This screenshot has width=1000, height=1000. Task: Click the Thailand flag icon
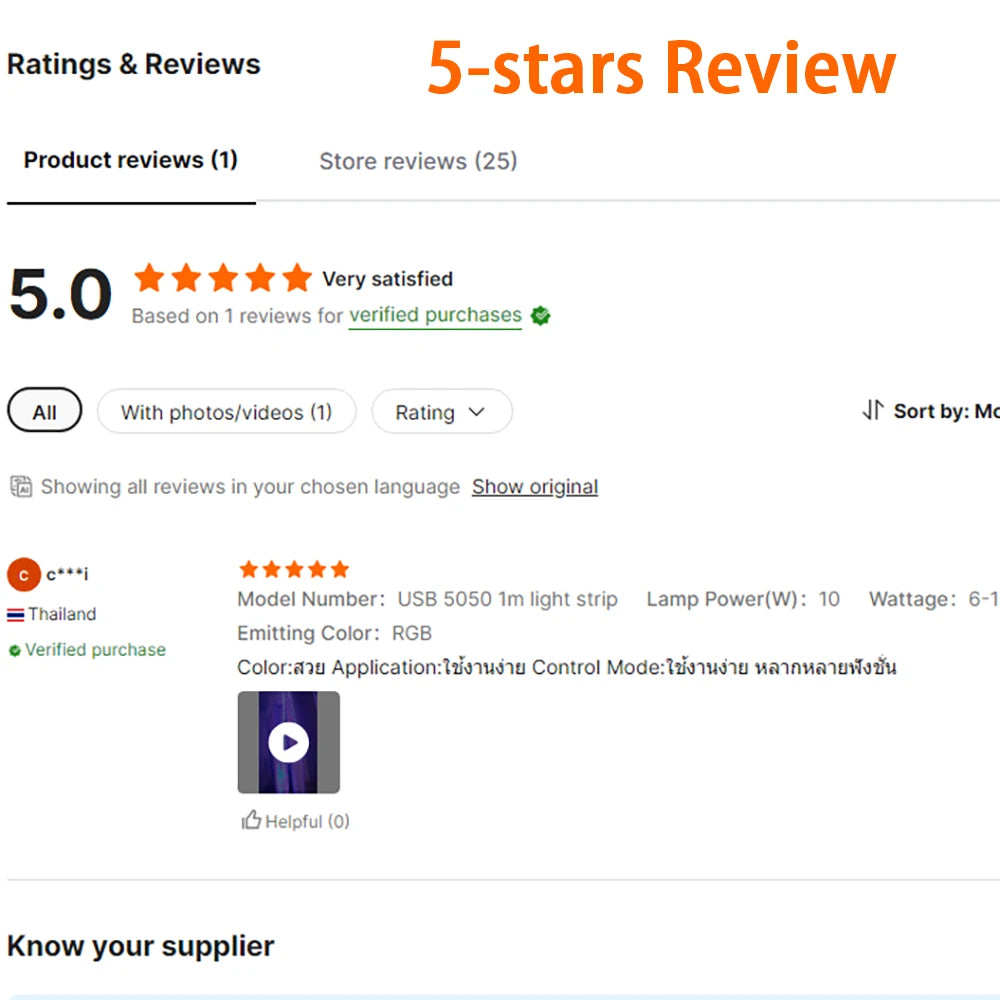coord(16,615)
